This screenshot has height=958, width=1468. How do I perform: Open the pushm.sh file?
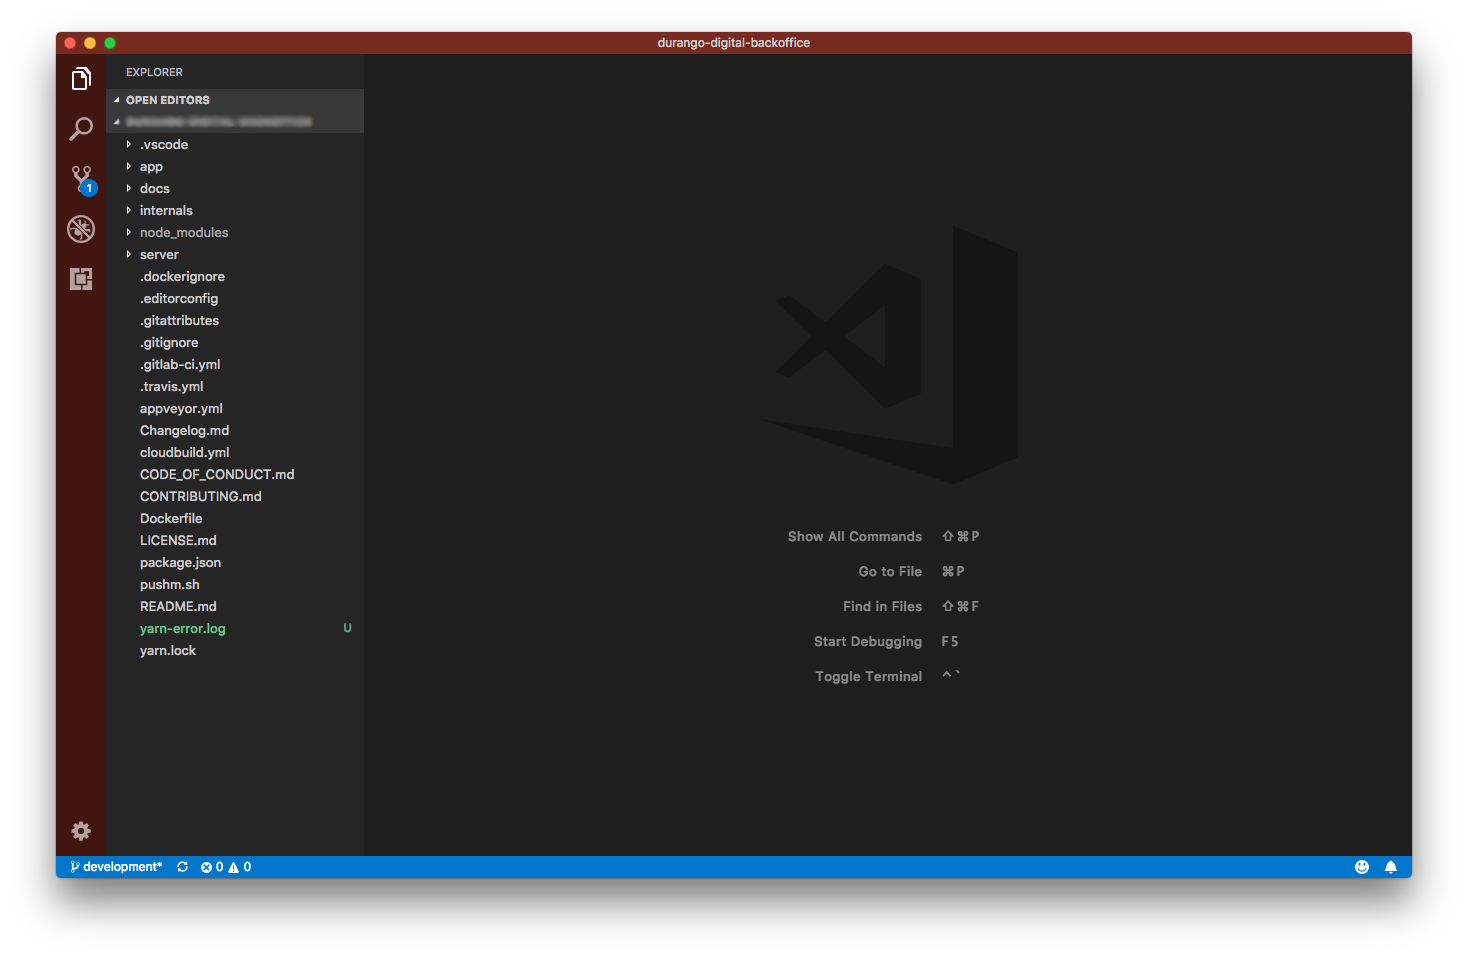click(x=235, y=585)
